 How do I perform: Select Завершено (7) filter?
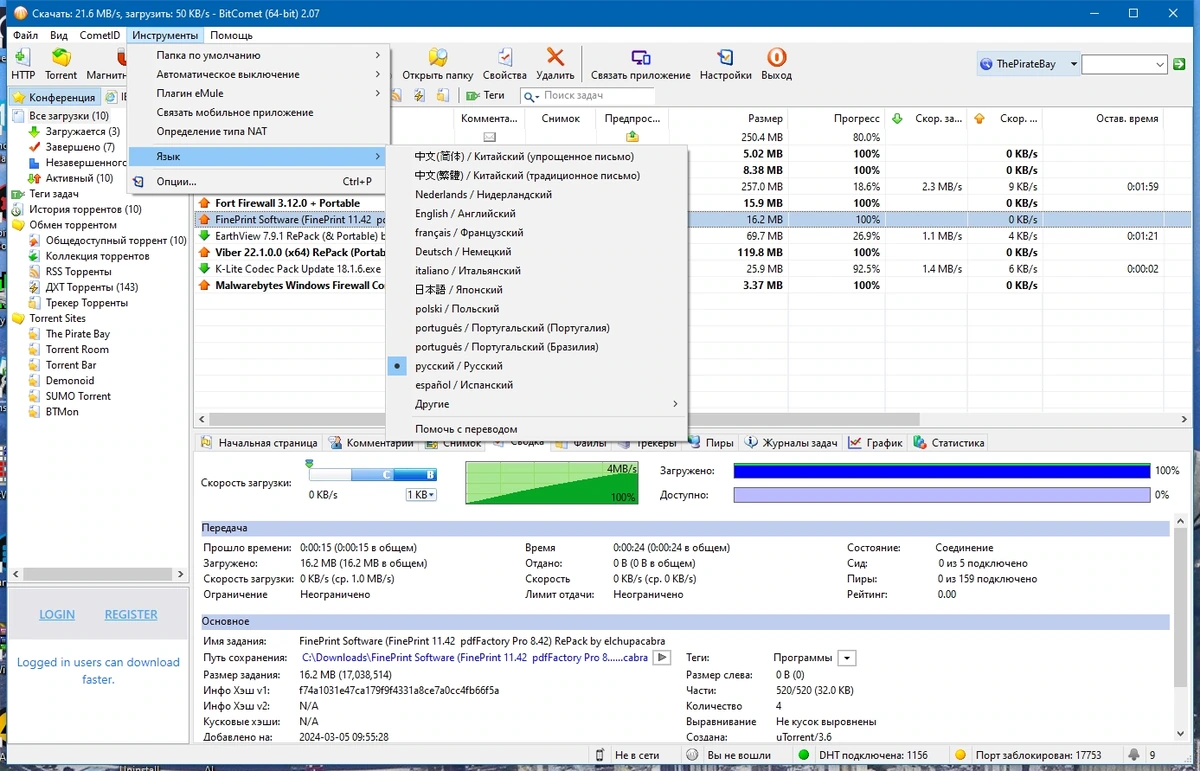(80, 147)
